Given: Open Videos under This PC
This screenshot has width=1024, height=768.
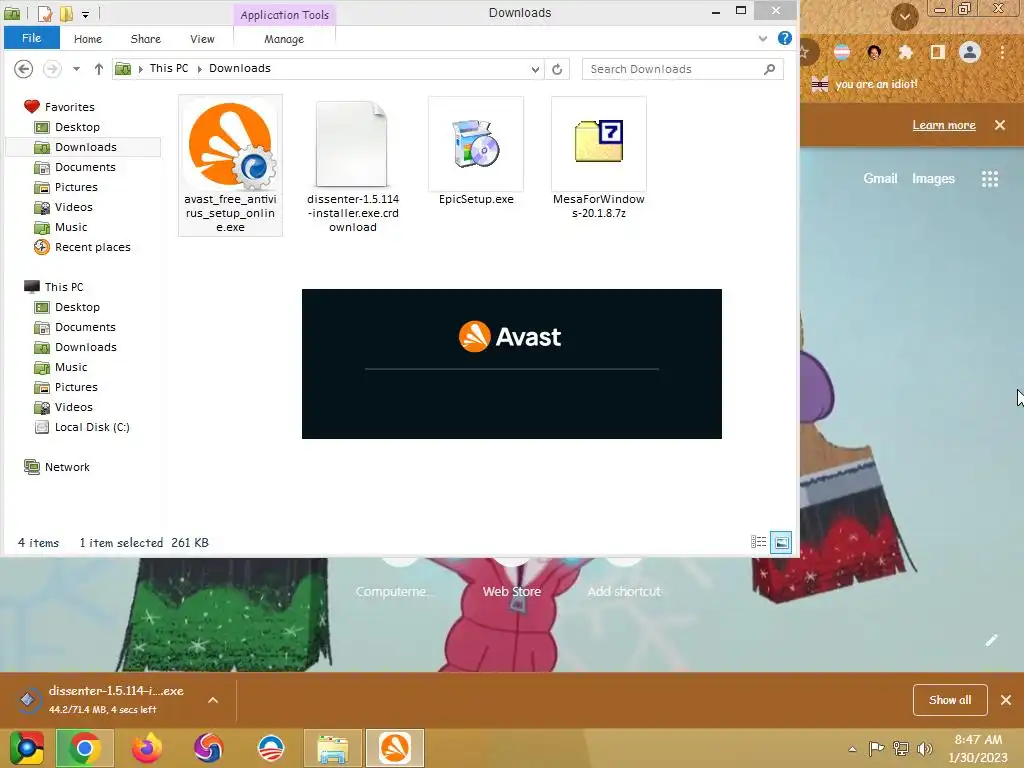Looking at the screenshot, I should coord(73,408).
